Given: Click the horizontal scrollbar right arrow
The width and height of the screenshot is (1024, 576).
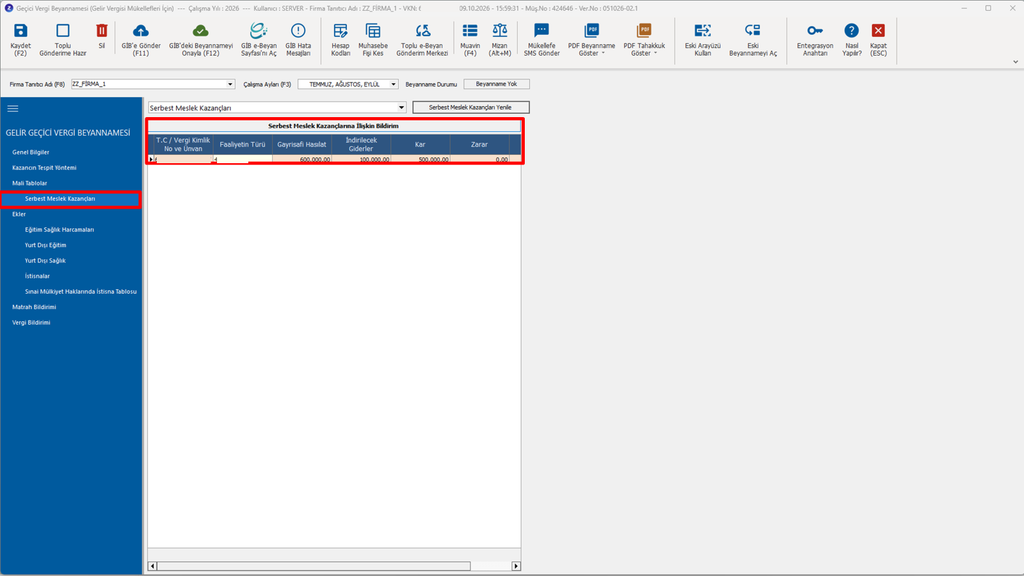Looking at the screenshot, I should tap(516, 566).
